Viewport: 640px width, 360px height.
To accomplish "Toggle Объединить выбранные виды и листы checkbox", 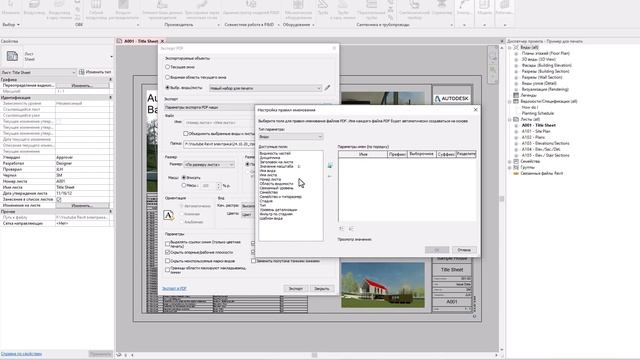I will point(186,133).
